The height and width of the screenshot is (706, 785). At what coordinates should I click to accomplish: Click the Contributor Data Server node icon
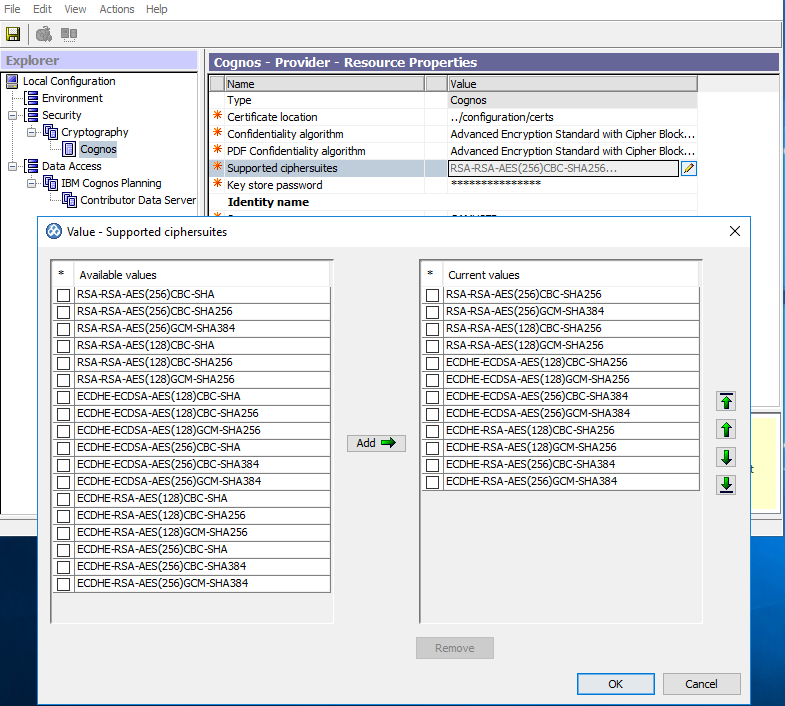(69, 200)
